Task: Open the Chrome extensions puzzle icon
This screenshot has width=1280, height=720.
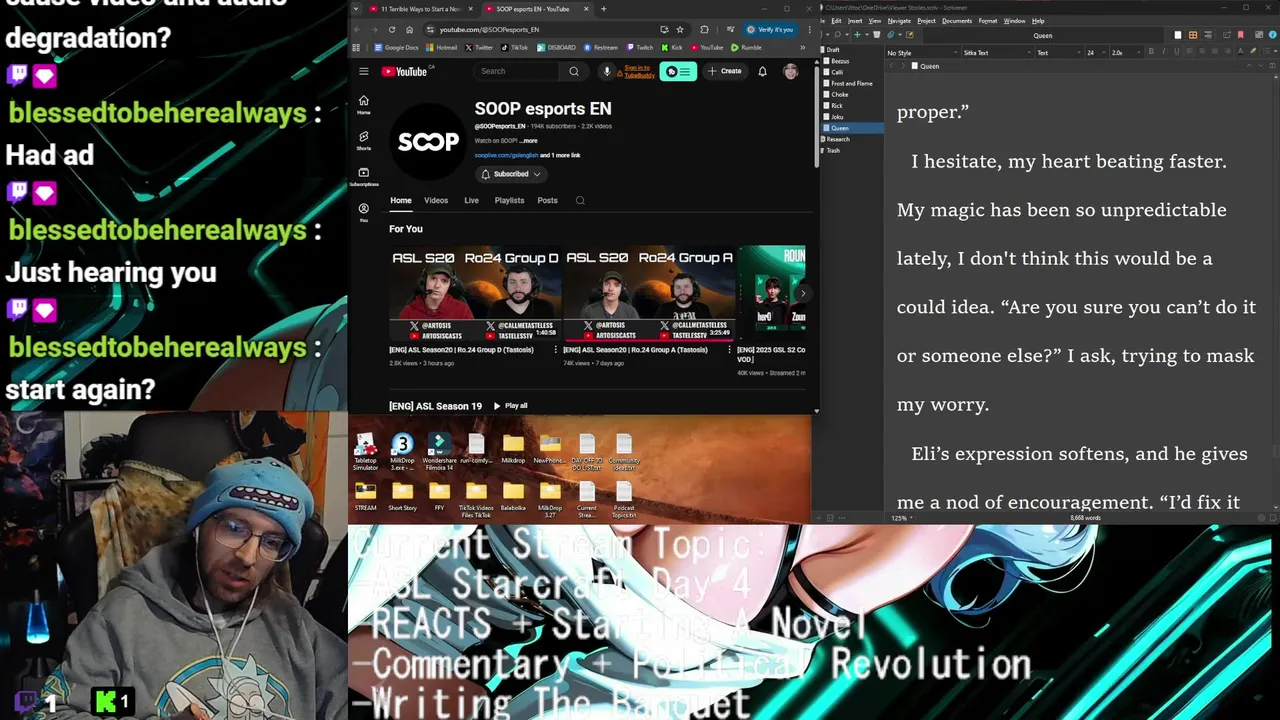Action: tap(704, 30)
